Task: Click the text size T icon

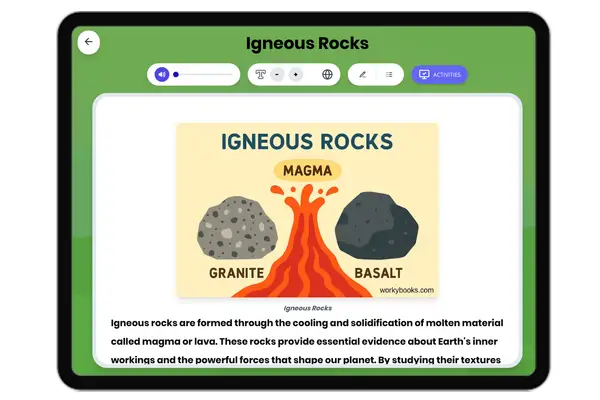Action: coord(261,74)
